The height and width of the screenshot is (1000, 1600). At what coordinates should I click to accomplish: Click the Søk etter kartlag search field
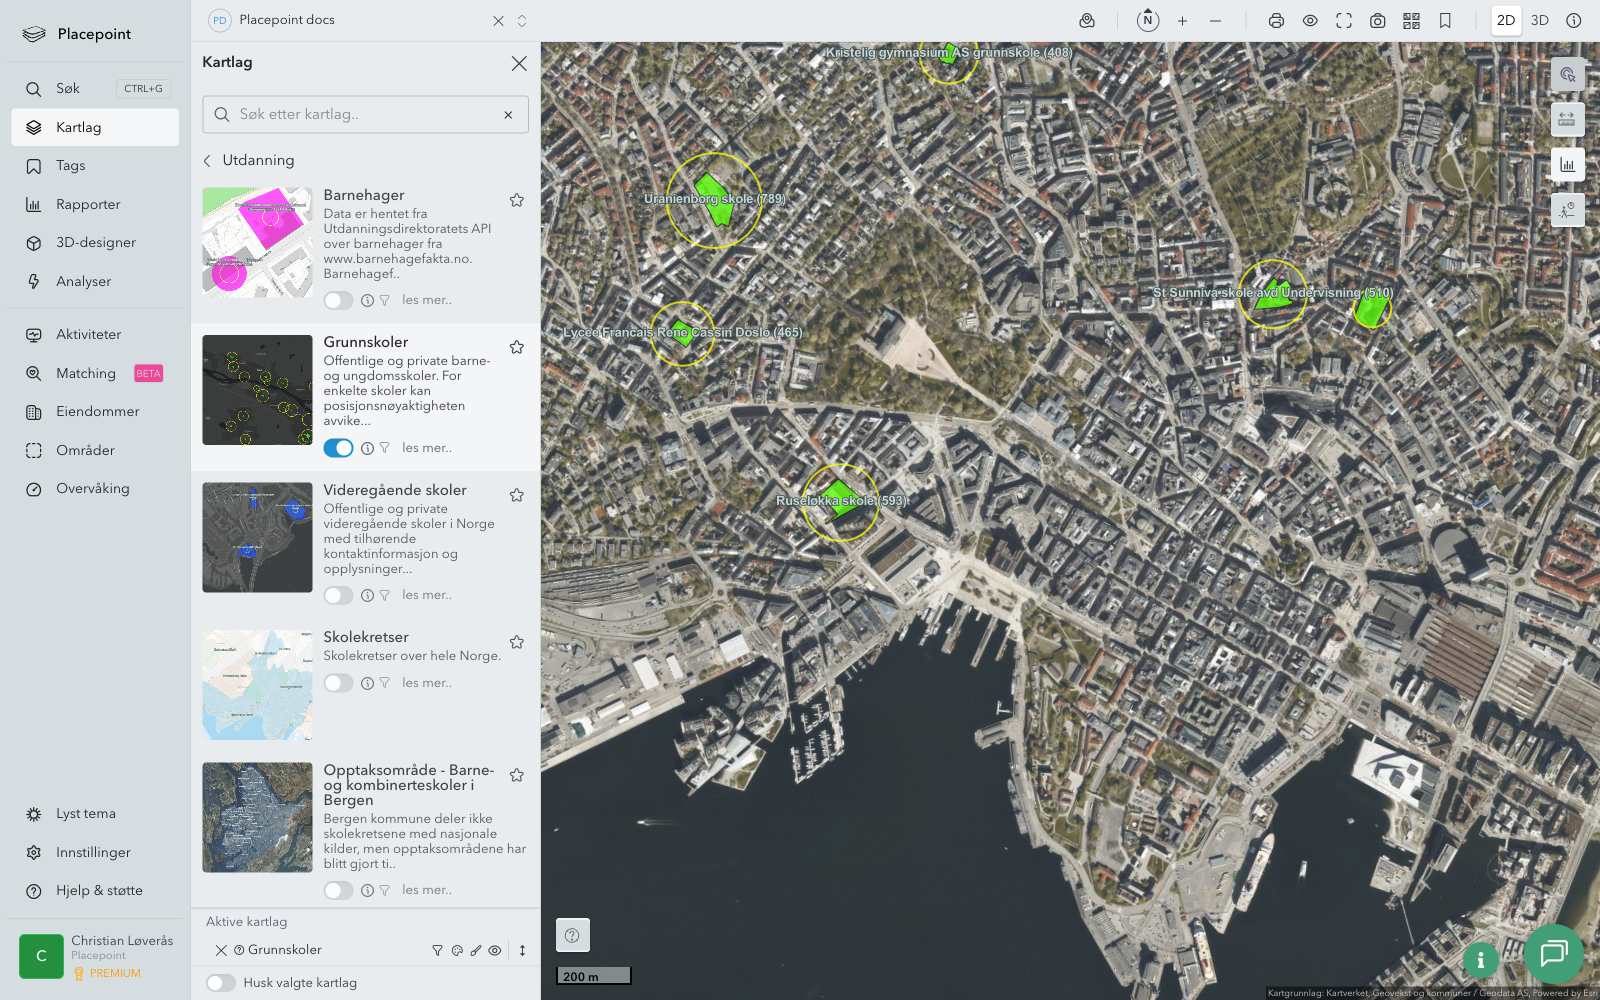[x=365, y=115]
